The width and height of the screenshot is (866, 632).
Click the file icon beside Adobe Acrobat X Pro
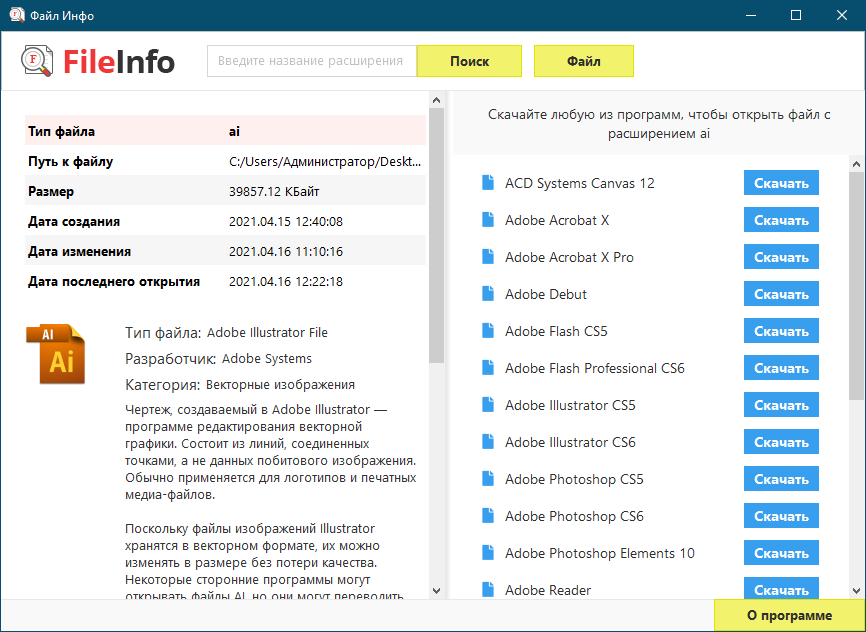(x=488, y=256)
